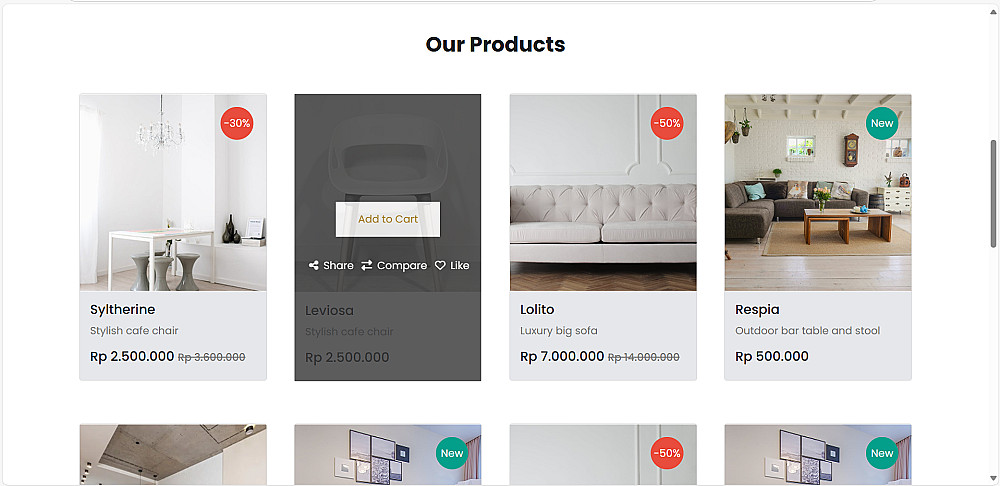
Task: Click the compare arrows icon on Leviosa
Action: (367, 266)
